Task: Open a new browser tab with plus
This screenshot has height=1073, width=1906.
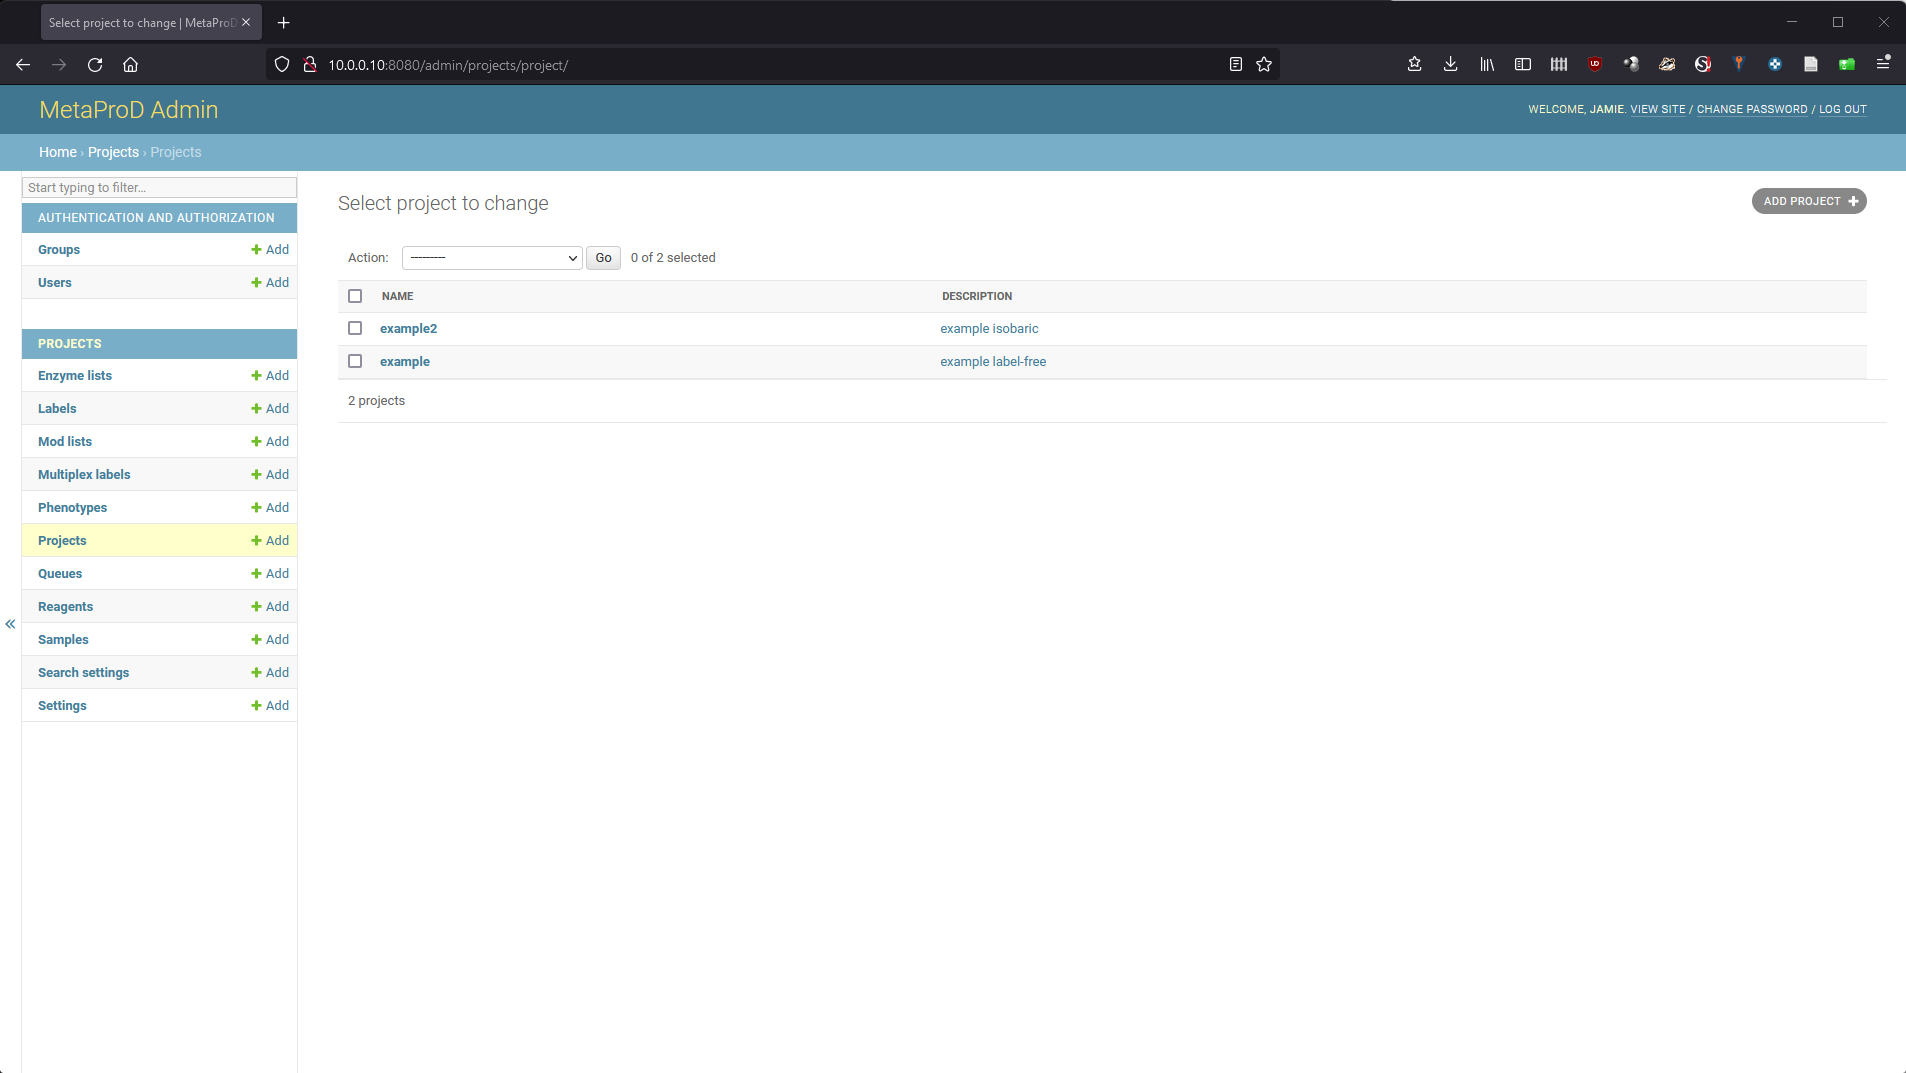Action: [284, 22]
